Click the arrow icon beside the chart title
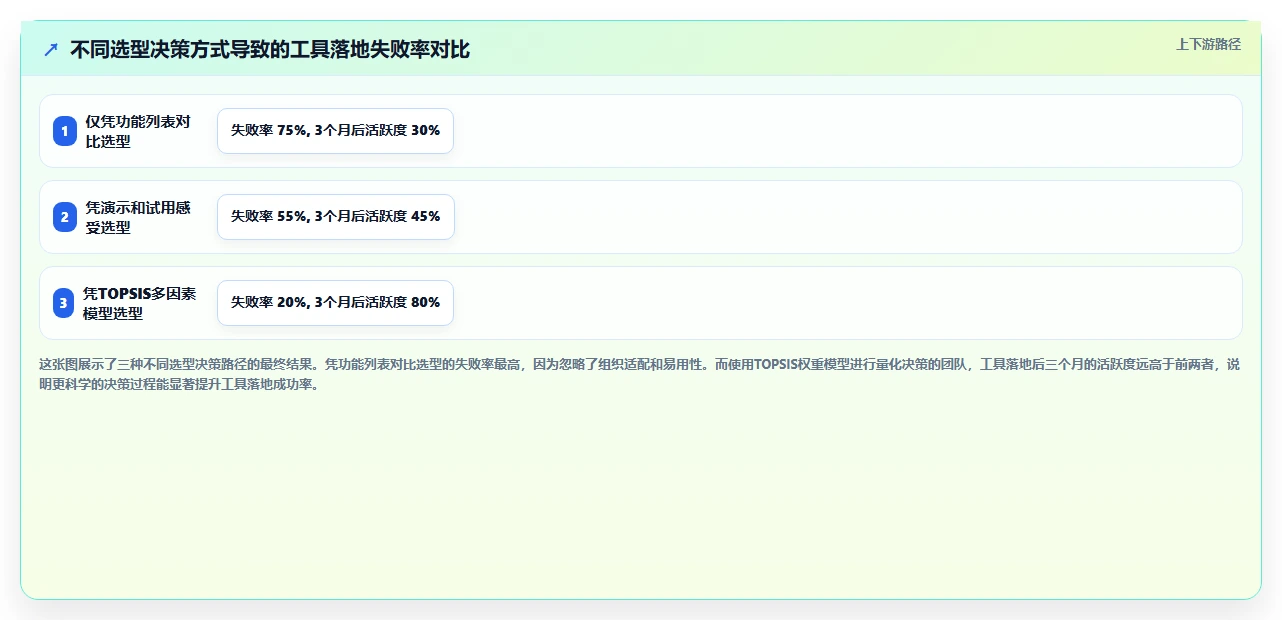The image size is (1282, 620). click(51, 50)
